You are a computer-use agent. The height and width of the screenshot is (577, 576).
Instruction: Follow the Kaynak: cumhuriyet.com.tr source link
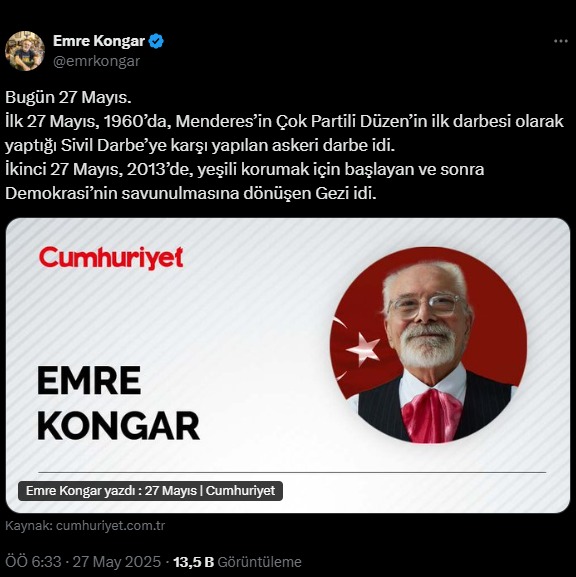click(85, 525)
